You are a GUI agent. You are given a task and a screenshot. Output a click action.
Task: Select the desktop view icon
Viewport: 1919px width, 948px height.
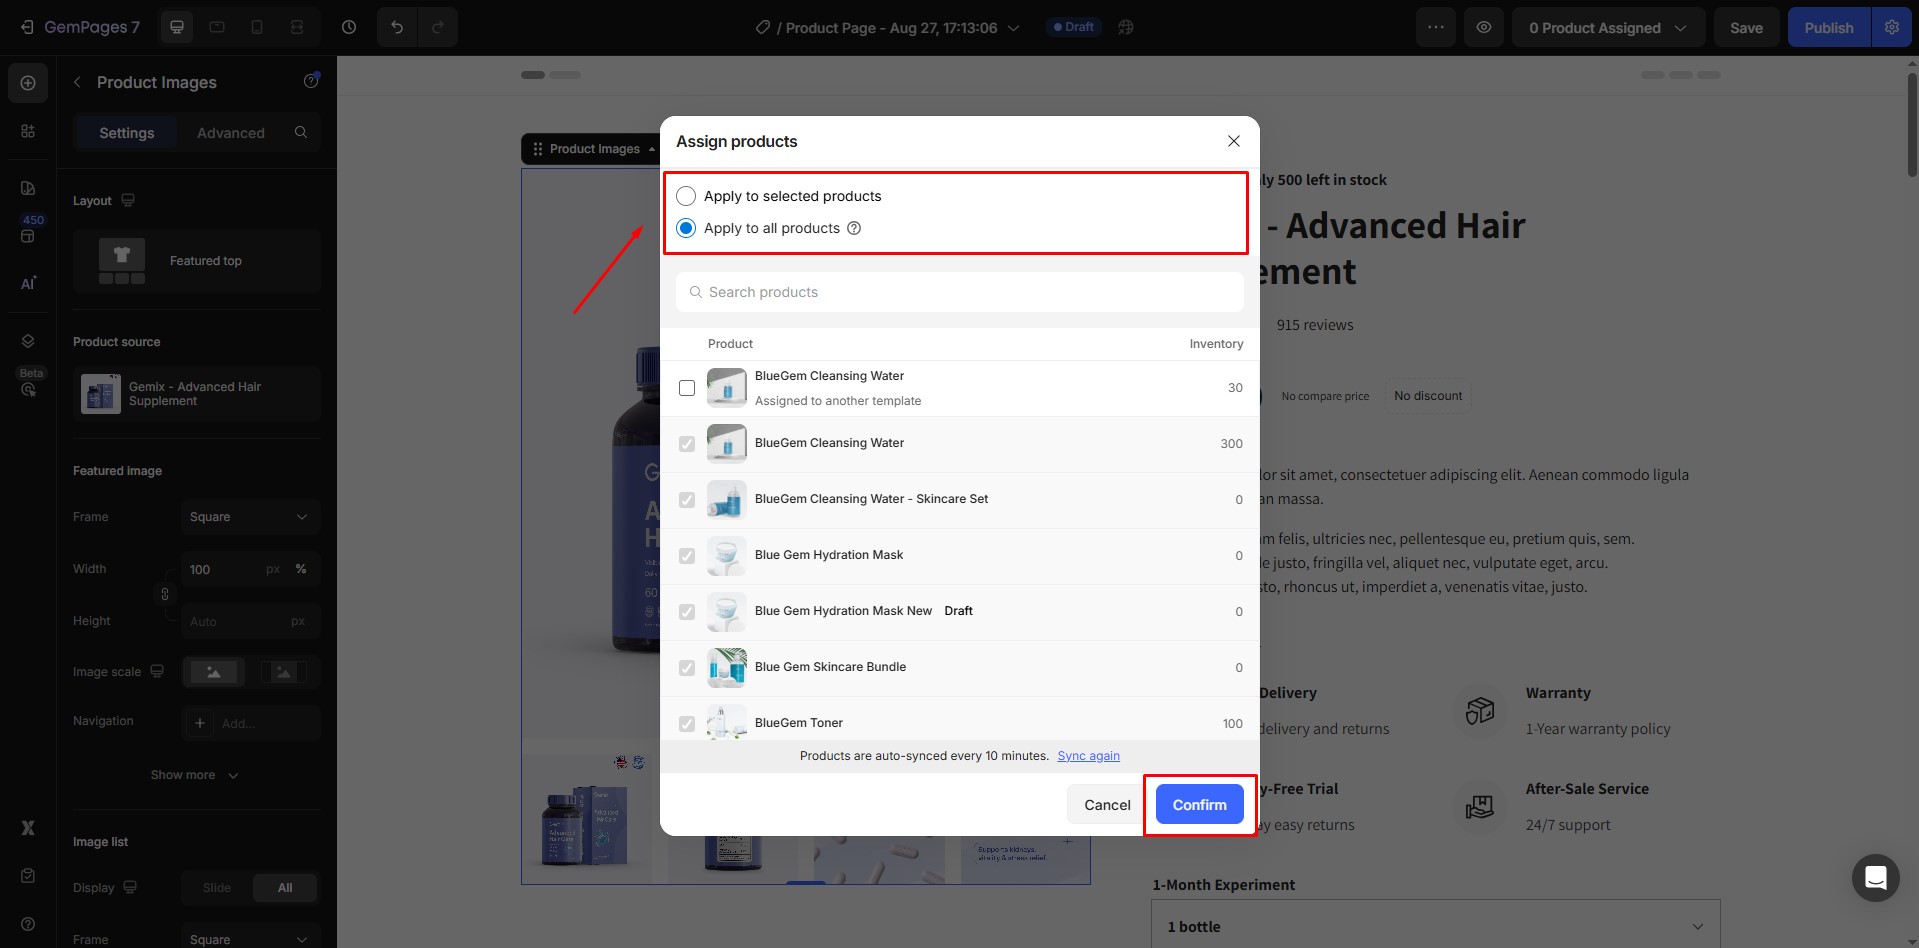[x=177, y=27]
